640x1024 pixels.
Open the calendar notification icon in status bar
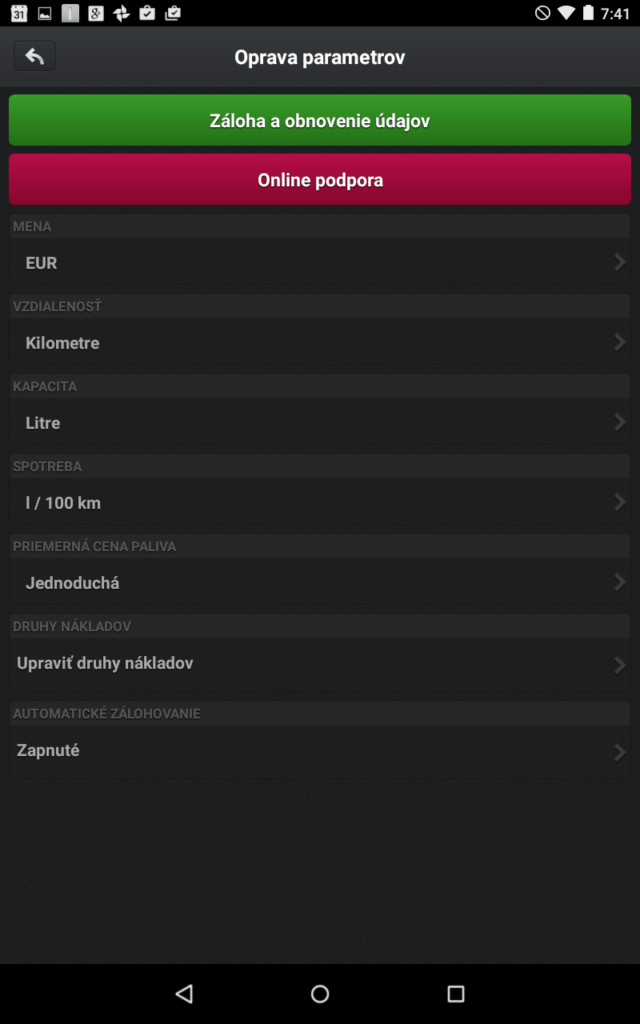[x=19, y=13]
